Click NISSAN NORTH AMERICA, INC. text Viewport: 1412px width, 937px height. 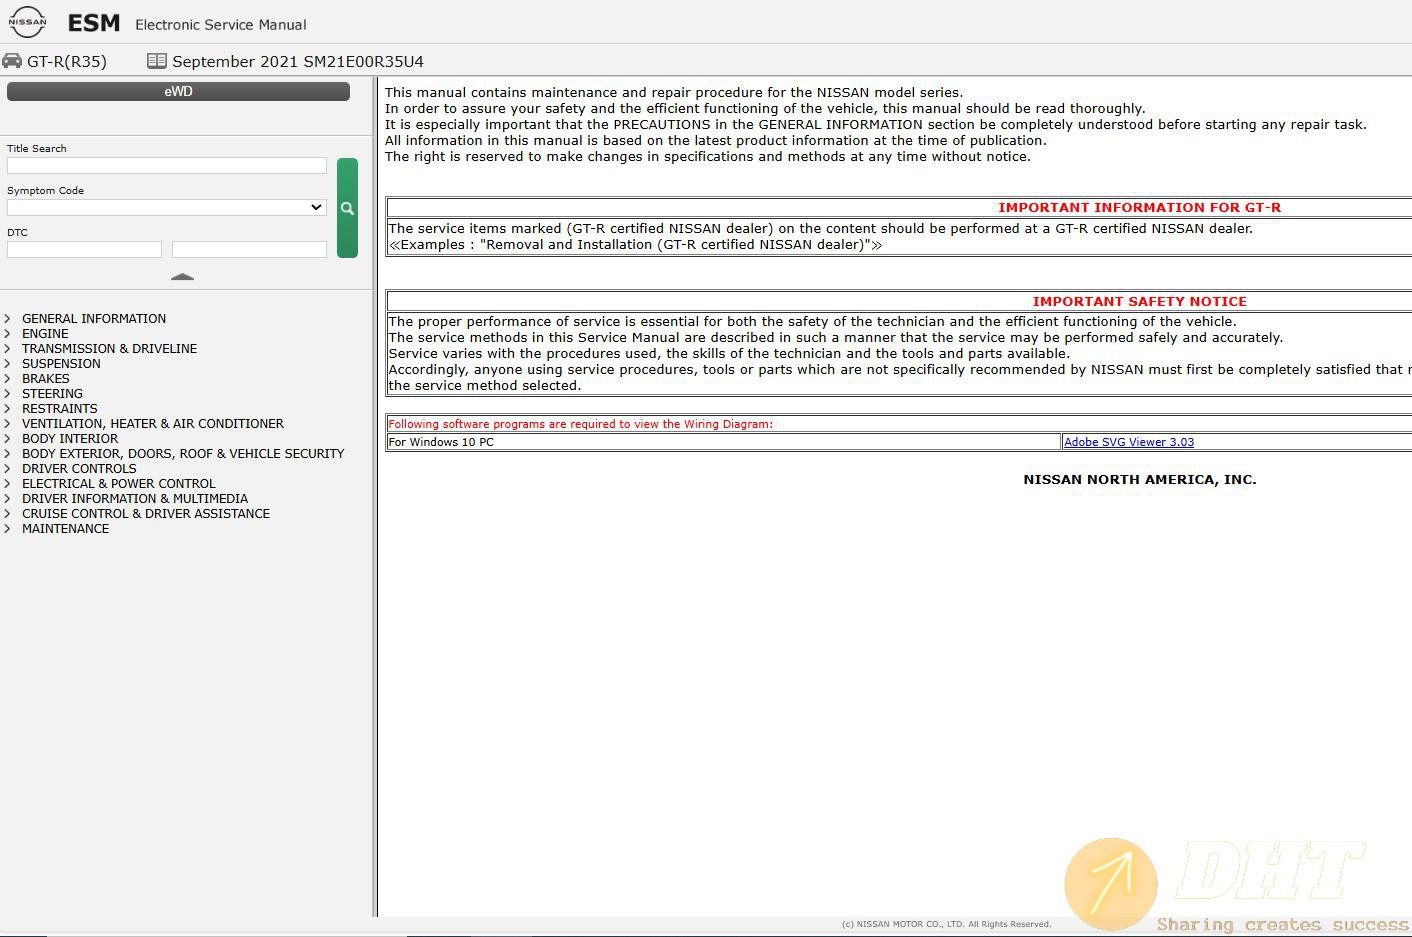click(x=1140, y=480)
